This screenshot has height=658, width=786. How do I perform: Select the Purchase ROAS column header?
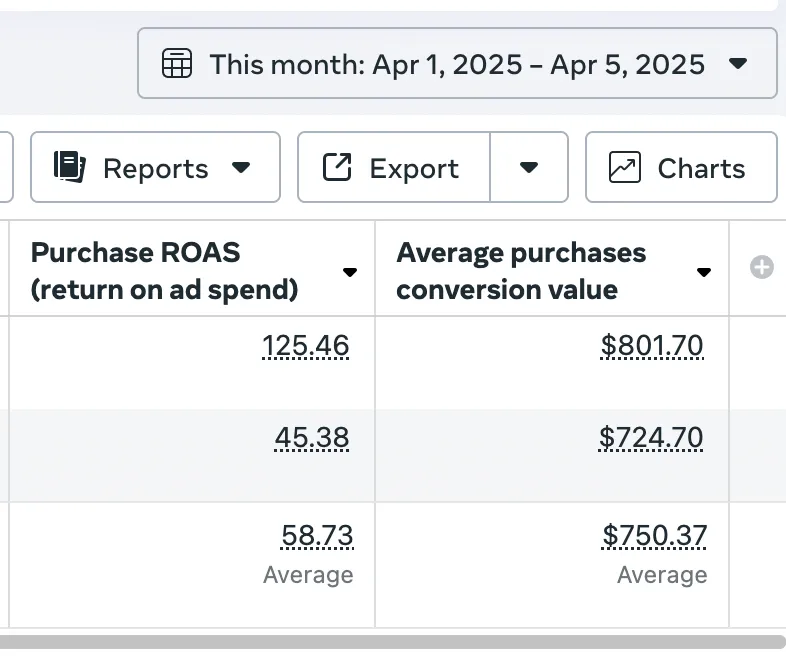pyautogui.click(x=164, y=271)
